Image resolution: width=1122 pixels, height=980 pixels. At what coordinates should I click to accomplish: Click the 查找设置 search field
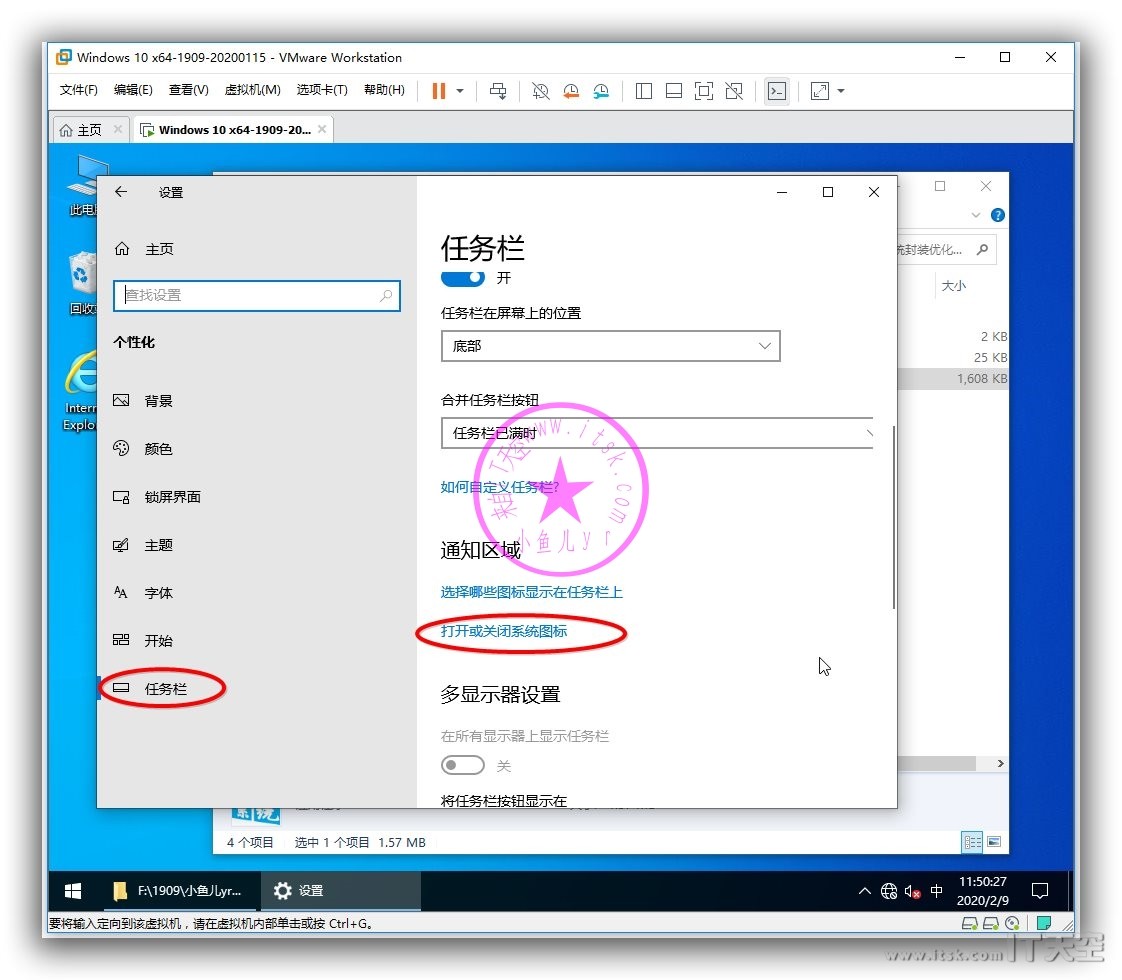coord(257,295)
